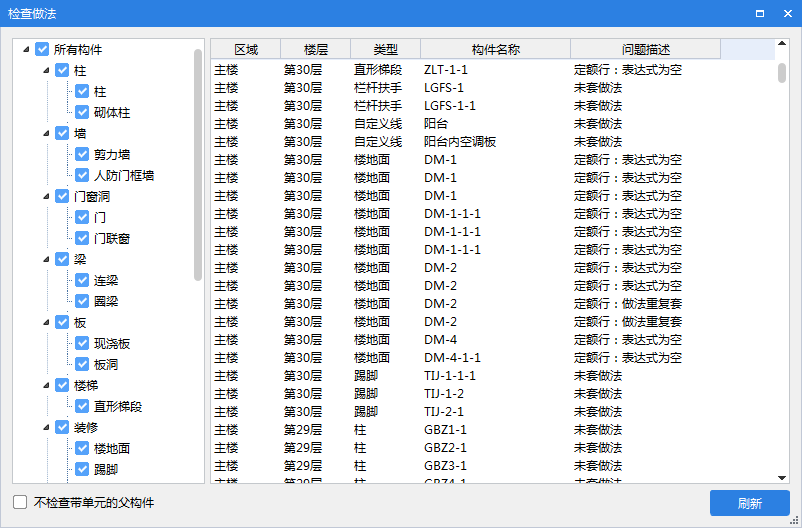
Task: Sort by 区域 column header
Action: 246,49
